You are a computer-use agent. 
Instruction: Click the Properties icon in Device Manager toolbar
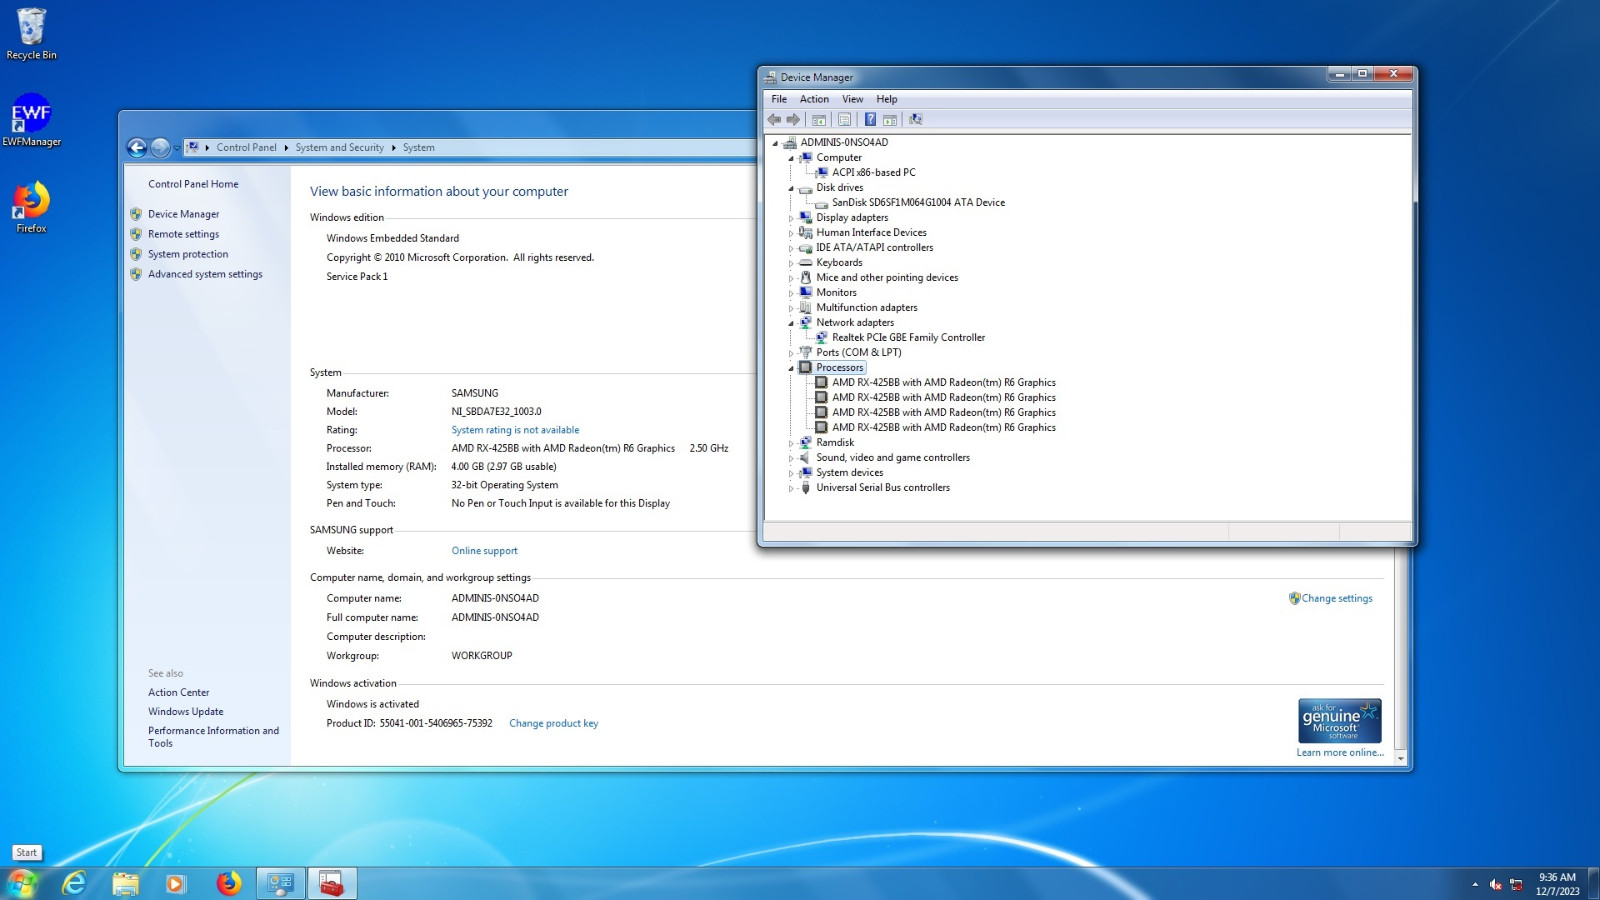pos(844,120)
